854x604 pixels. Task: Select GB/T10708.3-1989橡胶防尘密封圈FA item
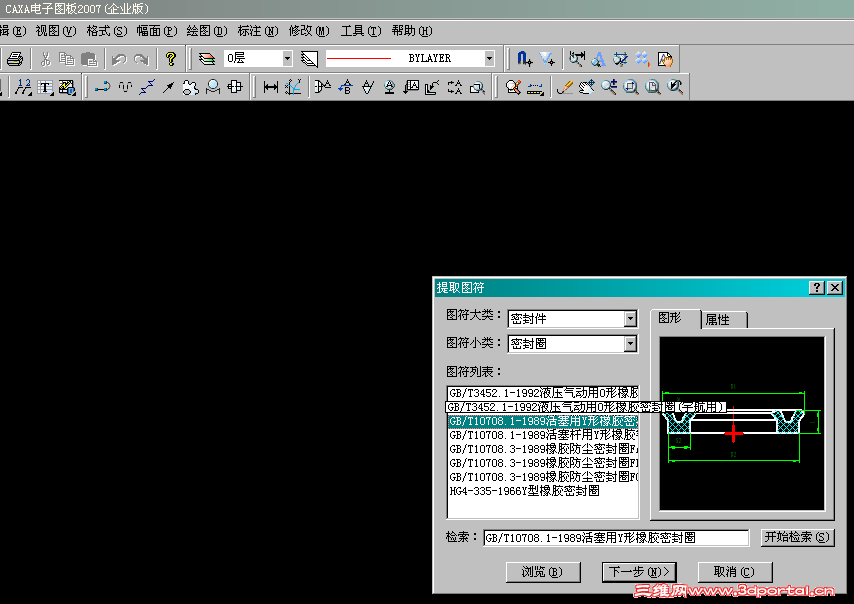[543, 449]
